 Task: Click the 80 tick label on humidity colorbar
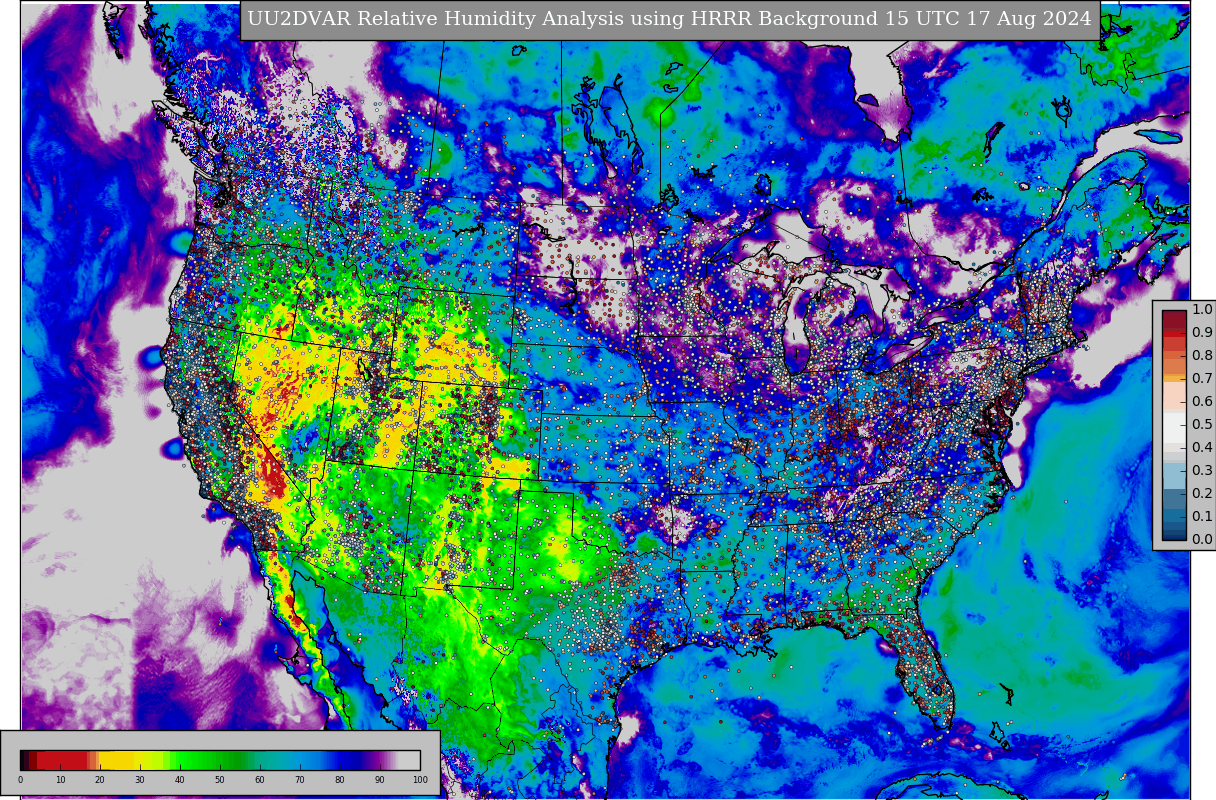tap(340, 780)
